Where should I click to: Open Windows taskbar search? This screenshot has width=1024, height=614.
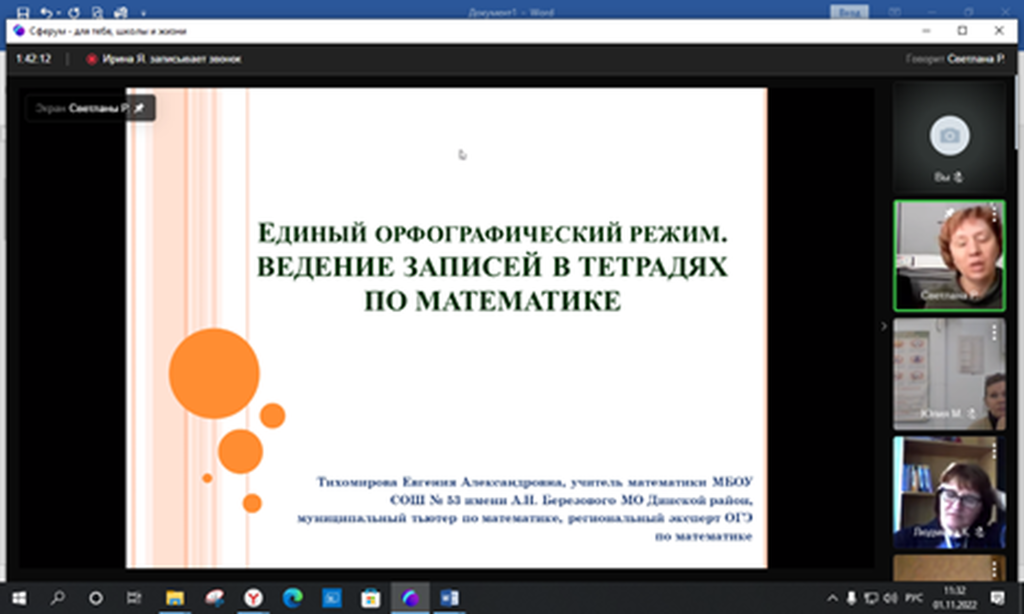click(x=57, y=598)
